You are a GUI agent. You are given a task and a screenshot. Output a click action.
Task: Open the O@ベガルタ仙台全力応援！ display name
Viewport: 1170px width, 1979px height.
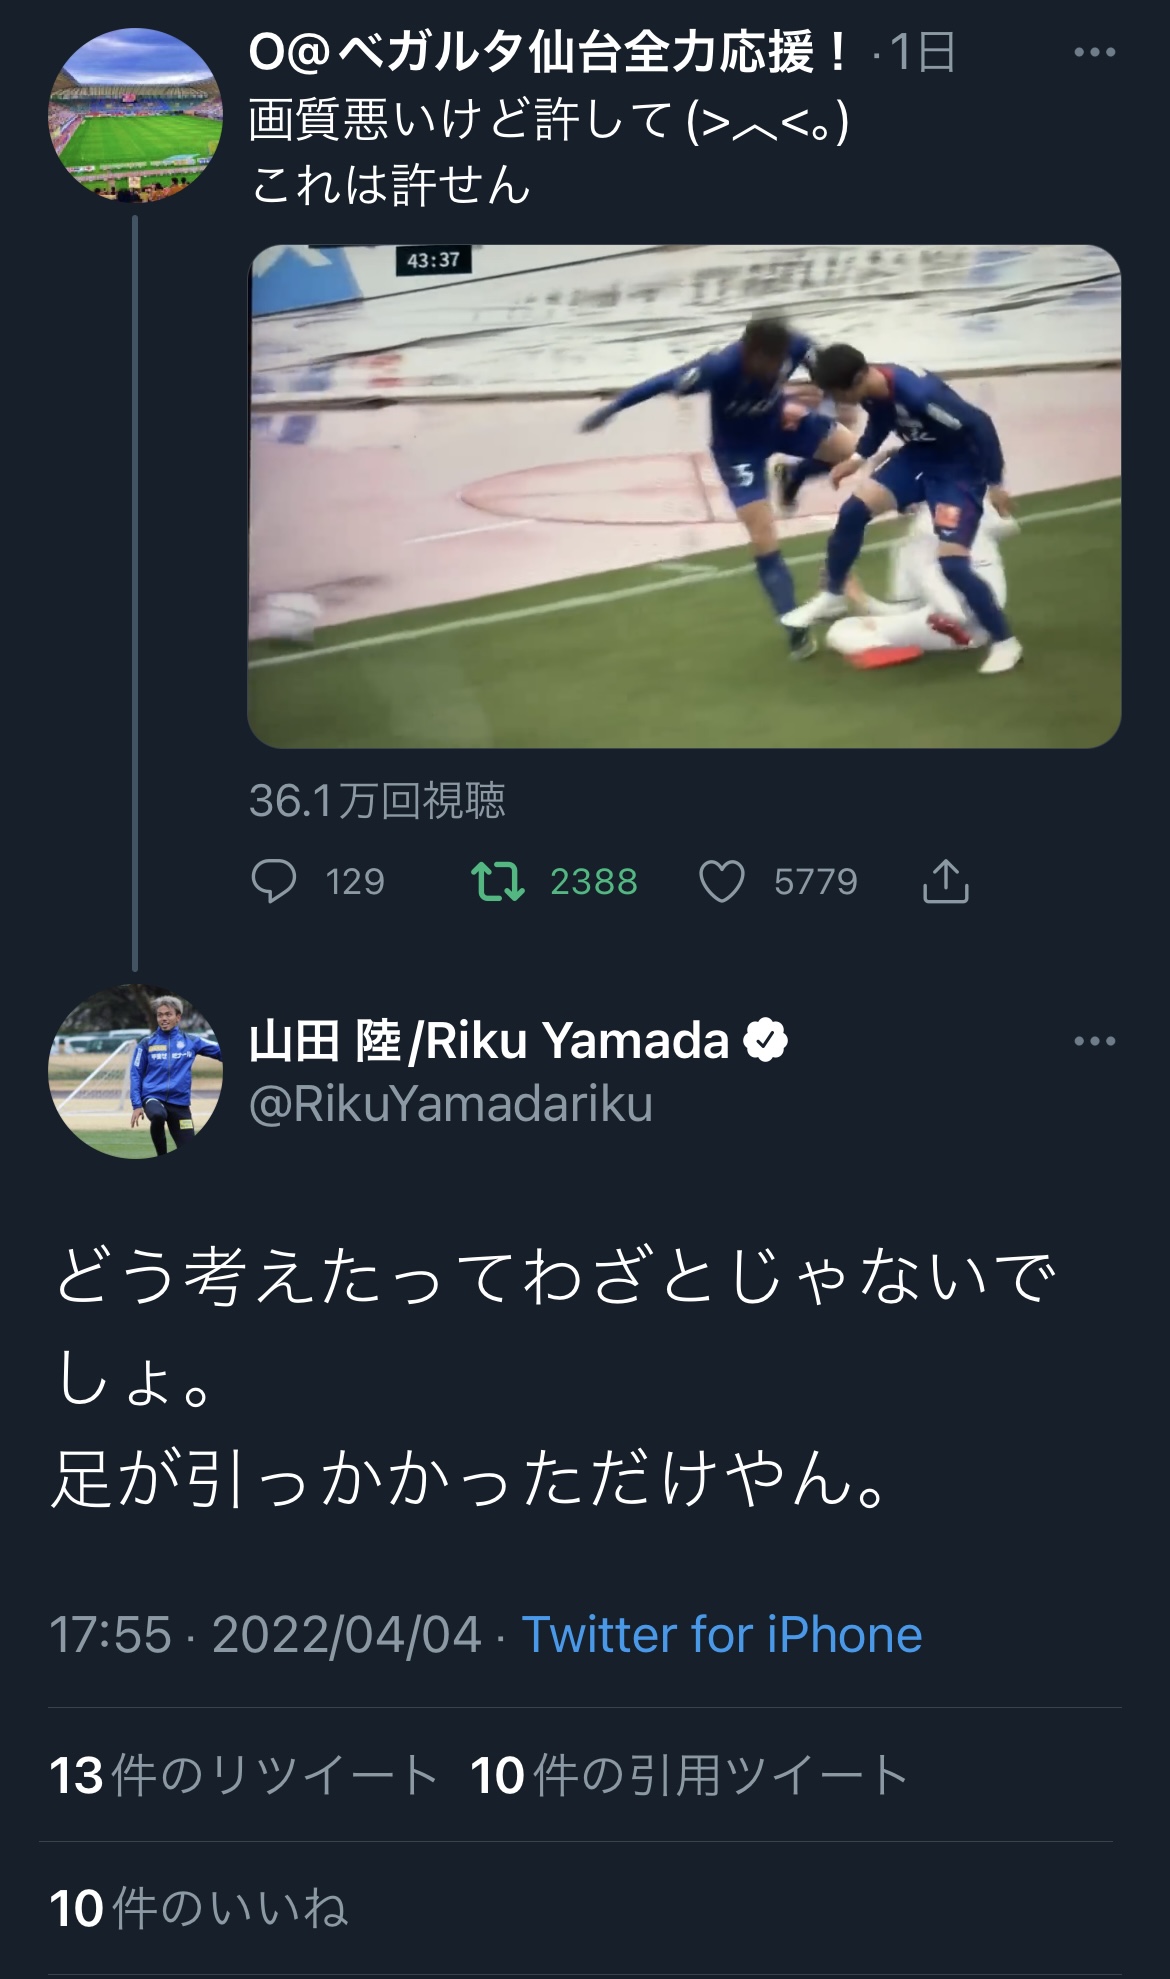549,53
